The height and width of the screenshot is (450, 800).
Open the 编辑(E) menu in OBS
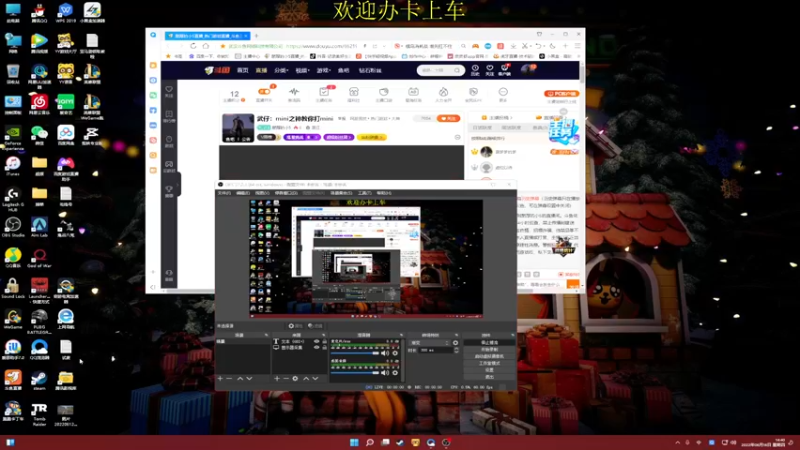[243, 193]
